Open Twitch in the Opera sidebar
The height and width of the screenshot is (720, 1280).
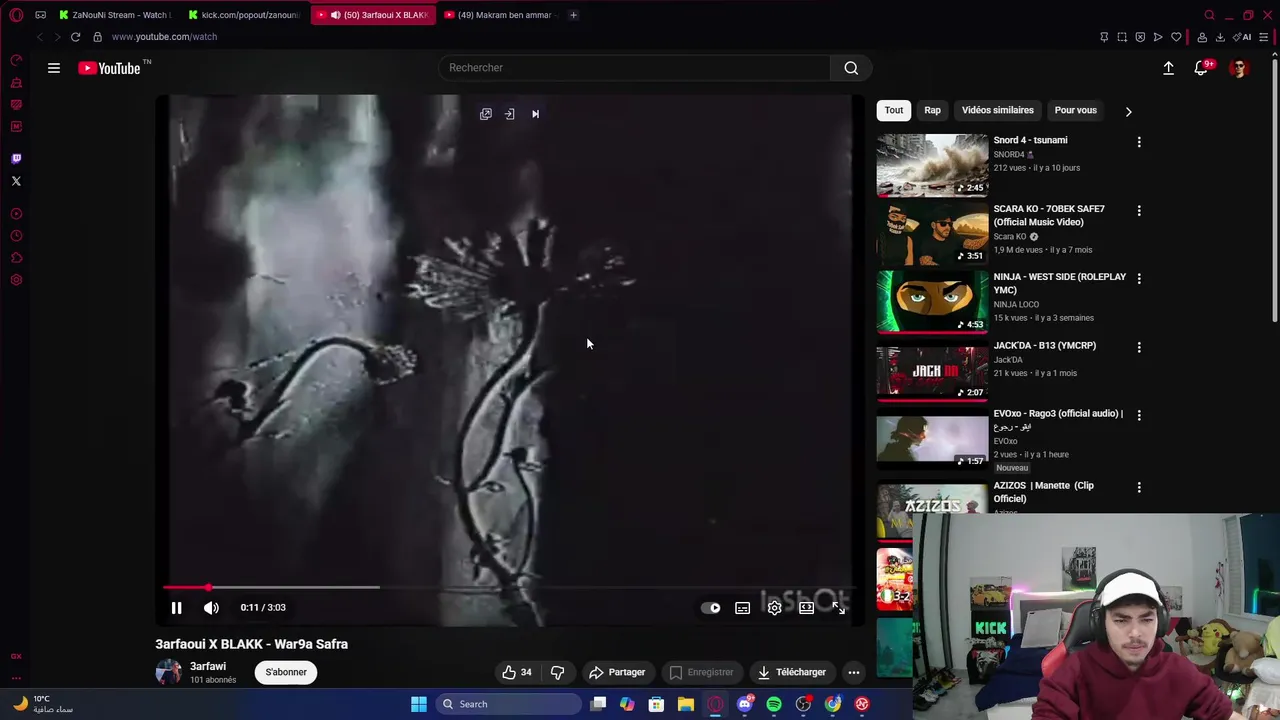point(16,158)
